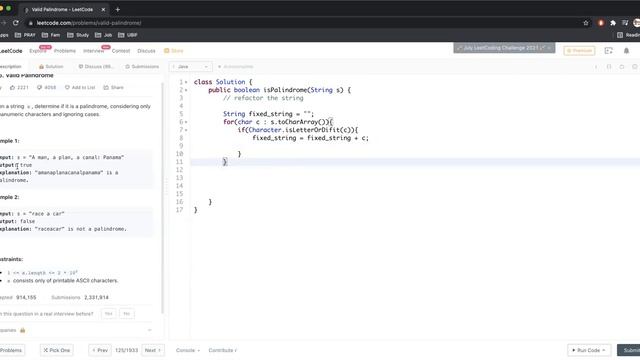Open the Discuss navigation item
Viewport: 640px width, 360px height.
(146, 51)
